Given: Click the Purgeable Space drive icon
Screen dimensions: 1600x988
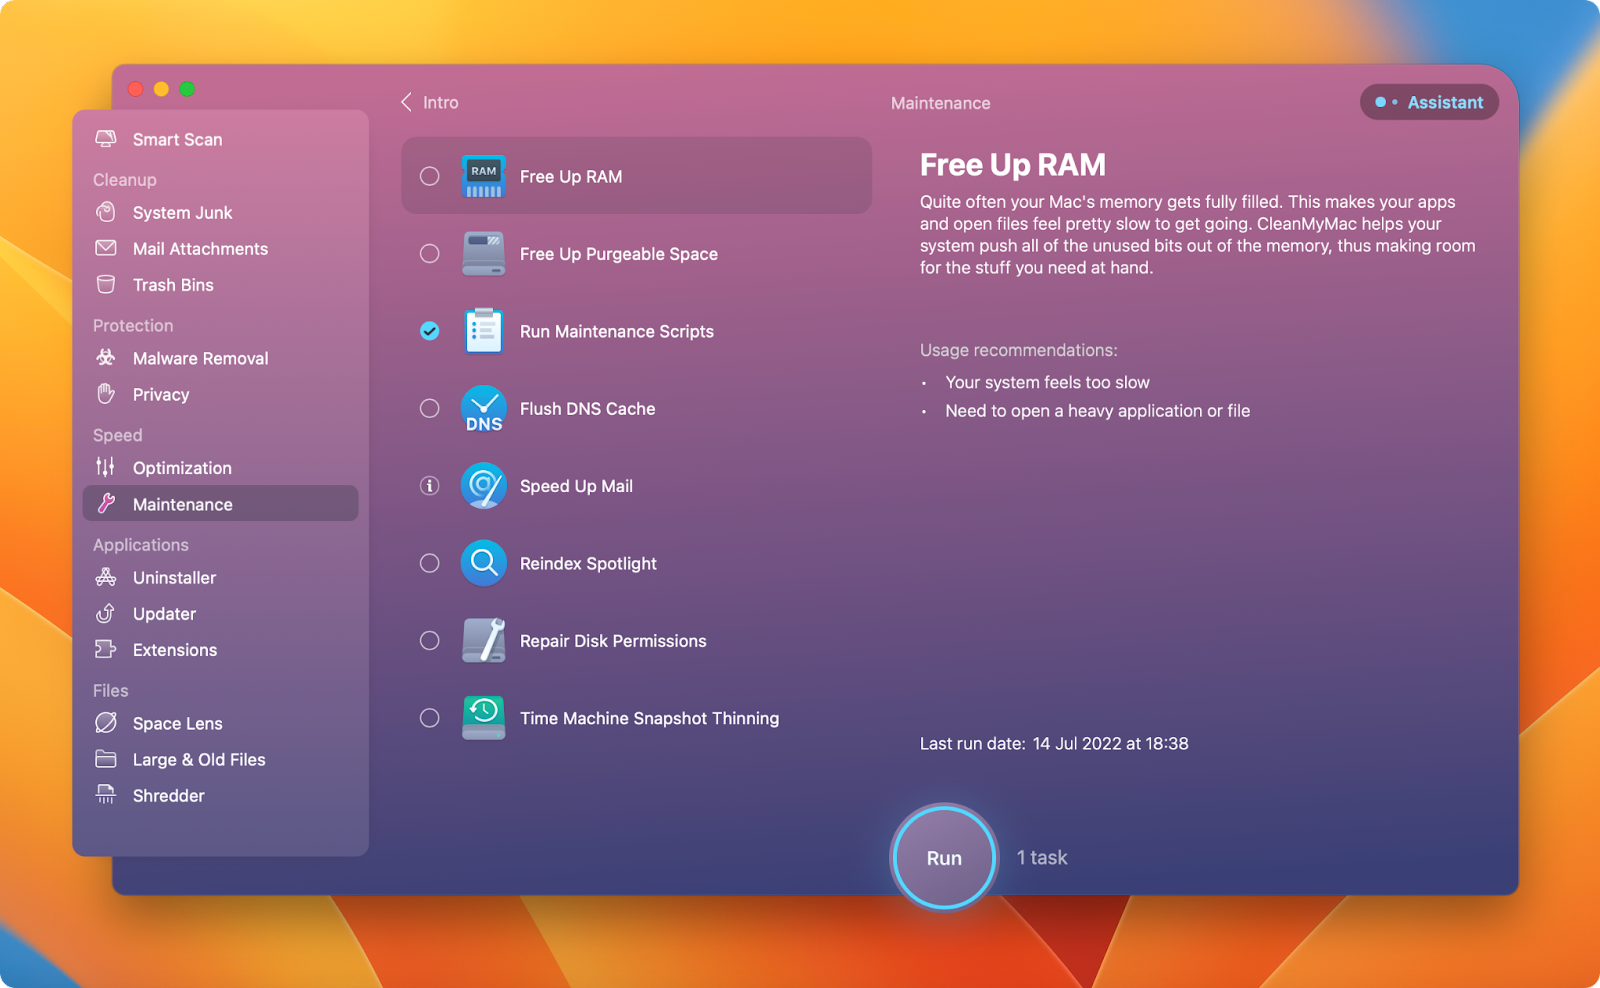Looking at the screenshot, I should pos(484,254).
